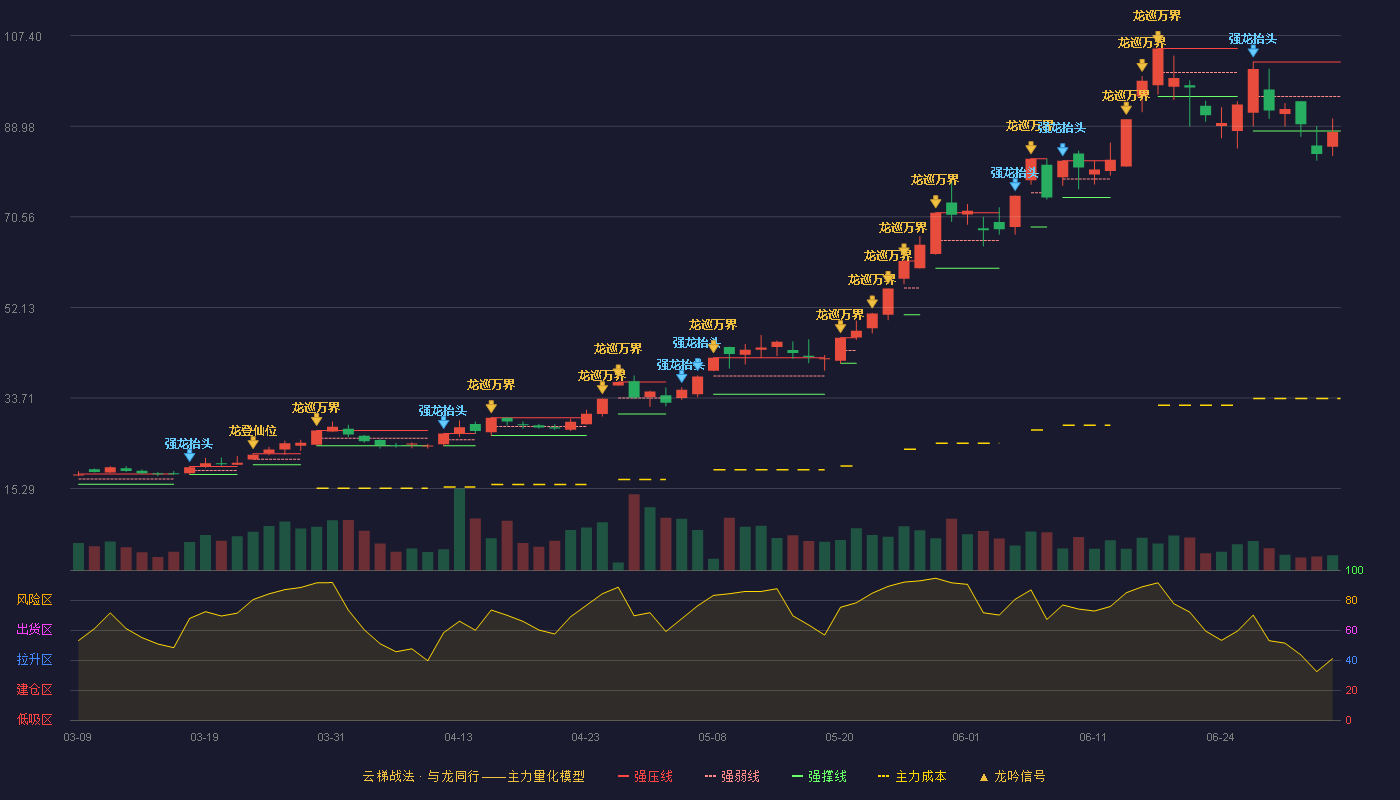Click the red 20 indicator axis value
Viewport: 1400px width, 800px height.
coord(1351,690)
